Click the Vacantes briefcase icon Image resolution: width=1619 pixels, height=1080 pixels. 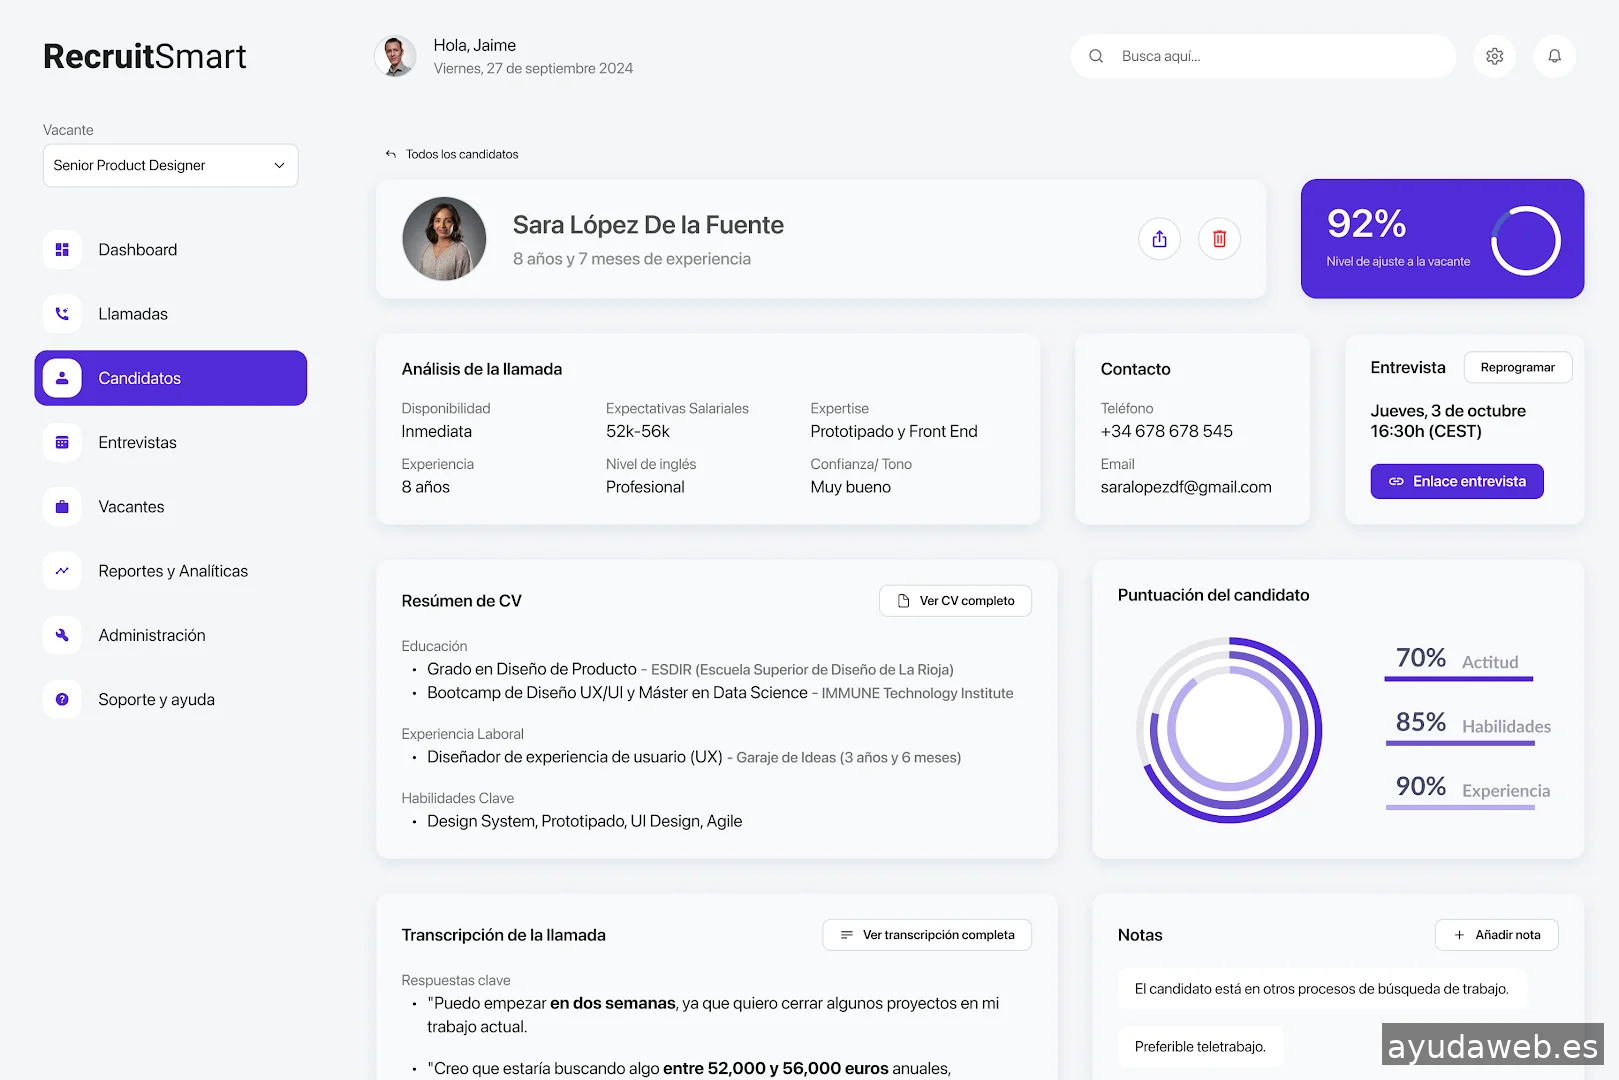pyautogui.click(x=62, y=507)
